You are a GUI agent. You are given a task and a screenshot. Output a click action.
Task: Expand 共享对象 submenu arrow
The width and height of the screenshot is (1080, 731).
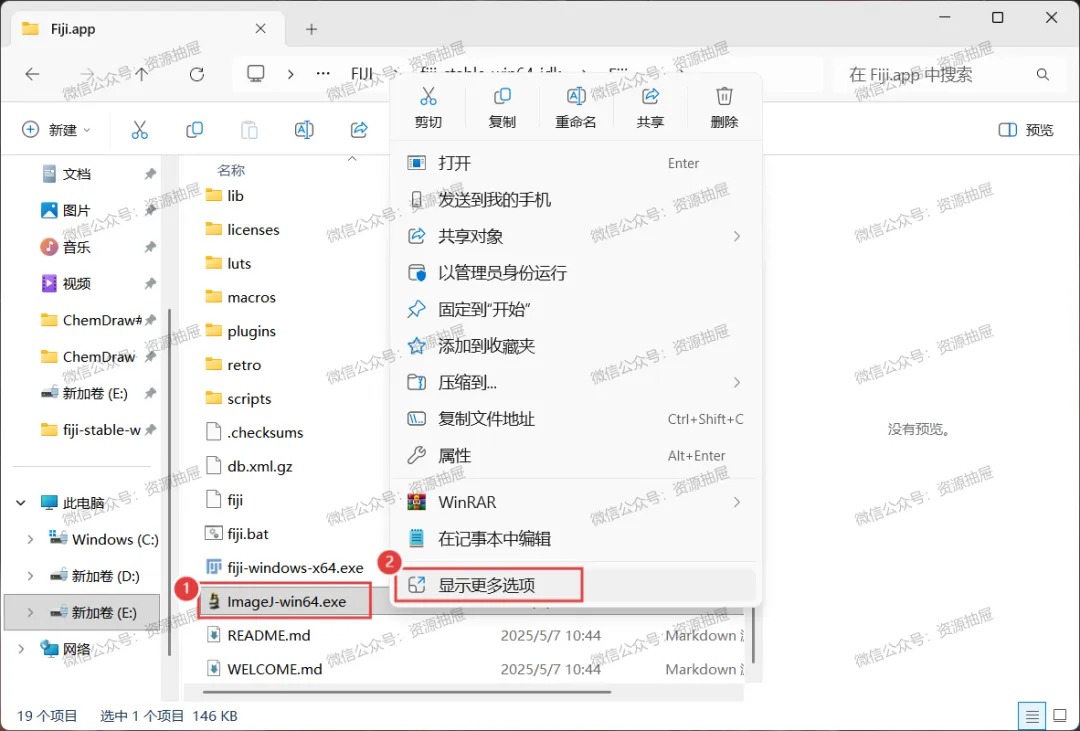pyautogui.click(x=737, y=236)
